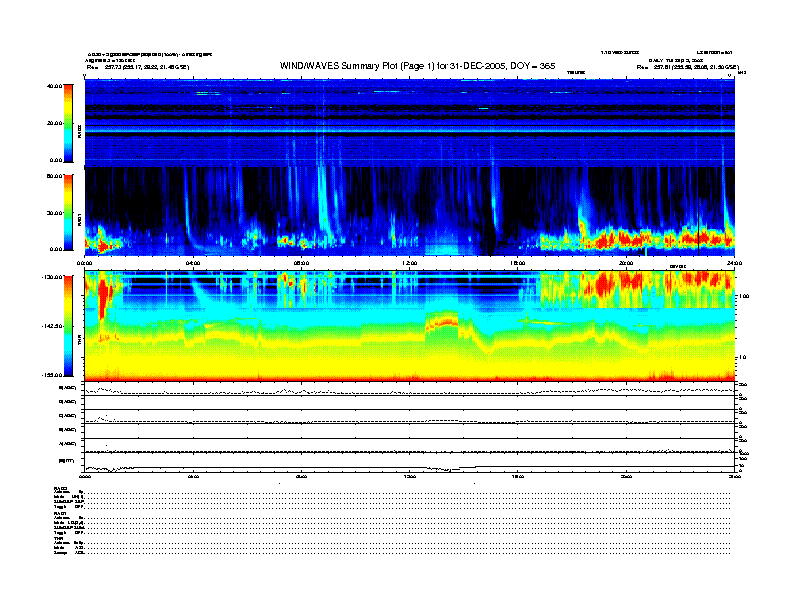
Task: Click the 20.00 top color scale label
Action: 54,123
